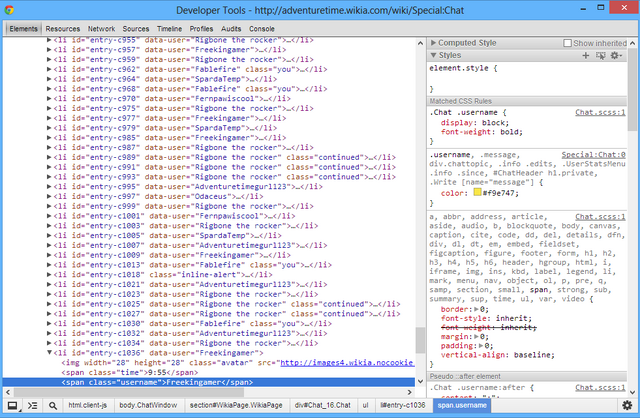Open DevTools settings gear at bottom right
The image size is (640, 418).
(627, 405)
